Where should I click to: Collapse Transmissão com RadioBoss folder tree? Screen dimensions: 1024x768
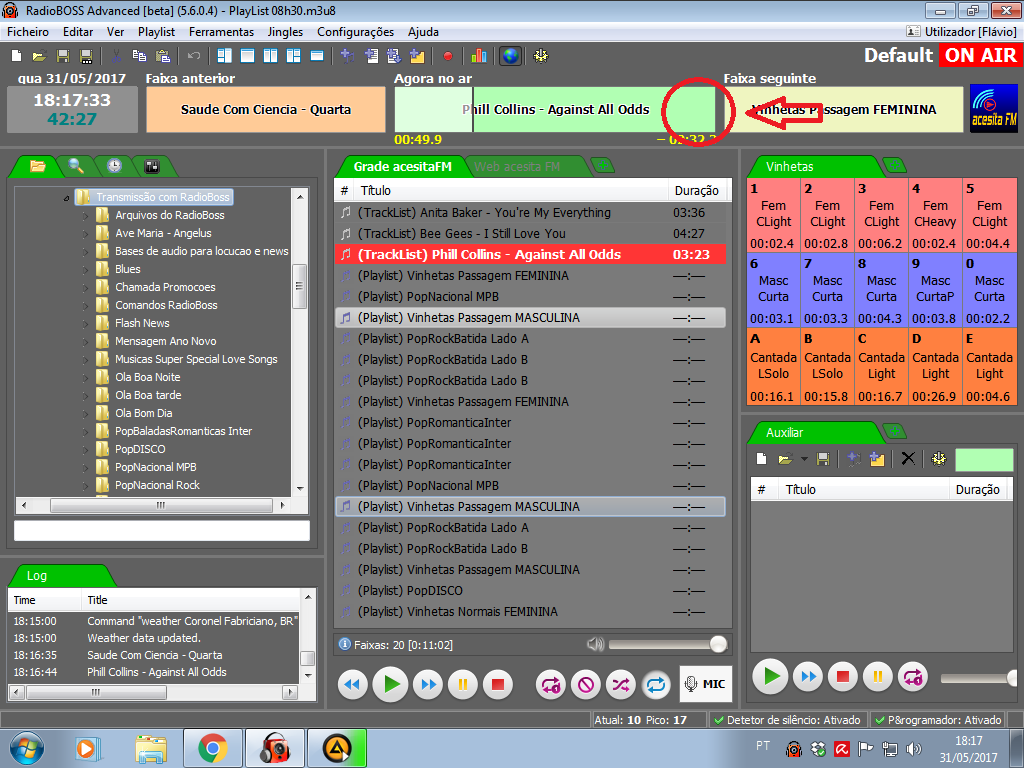point(67,197)
